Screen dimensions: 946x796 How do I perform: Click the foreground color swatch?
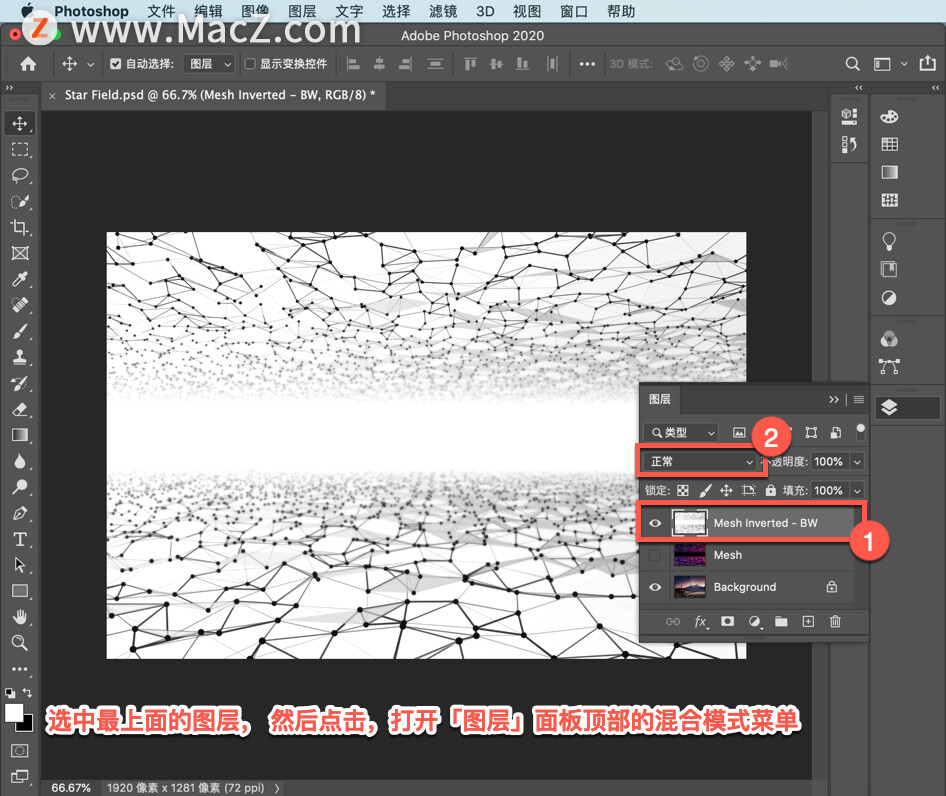point(15,713)
